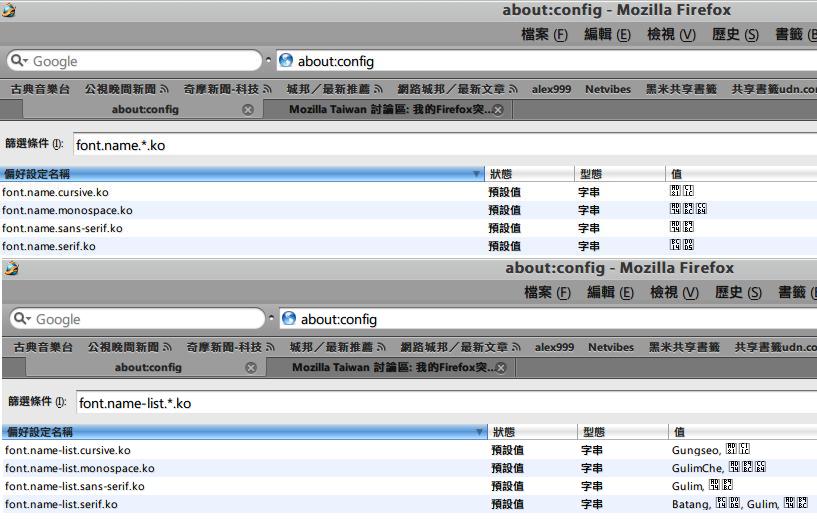Switch to Mozilla Taiwan 討論區 tab in lower window
This screenshot has height=519, width=817.
coord(391,367)
